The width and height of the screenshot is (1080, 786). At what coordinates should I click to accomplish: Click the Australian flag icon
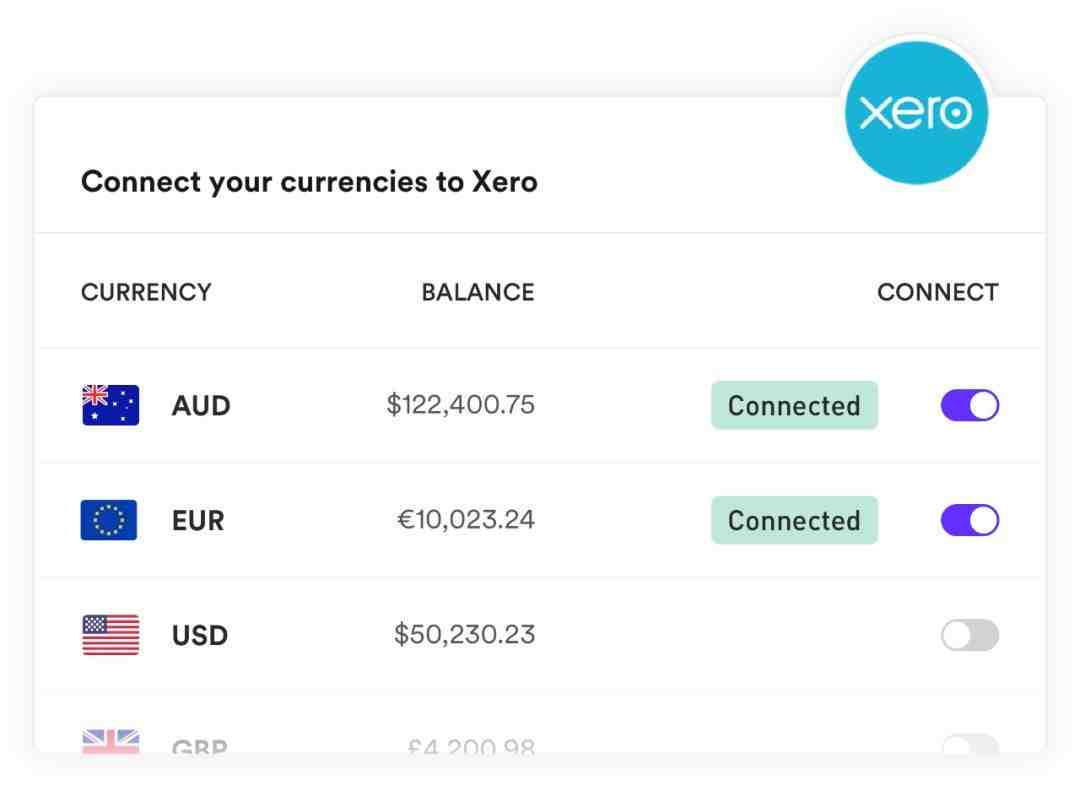(x=110, y=405)
